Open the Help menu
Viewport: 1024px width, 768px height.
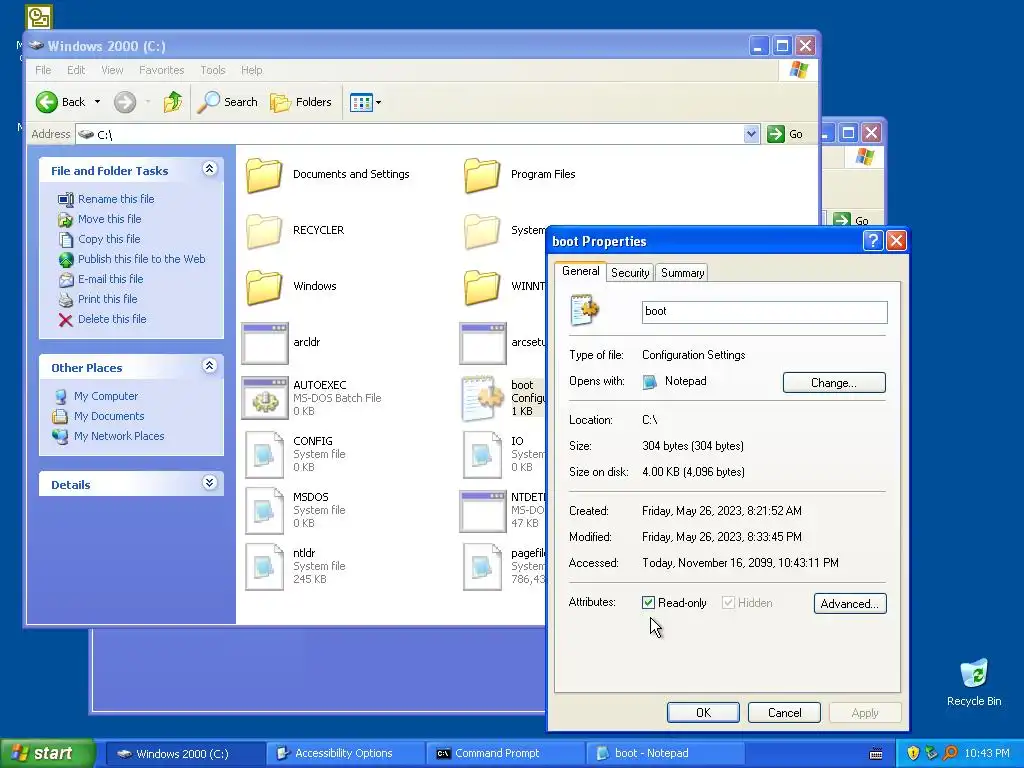pos(251,70)
